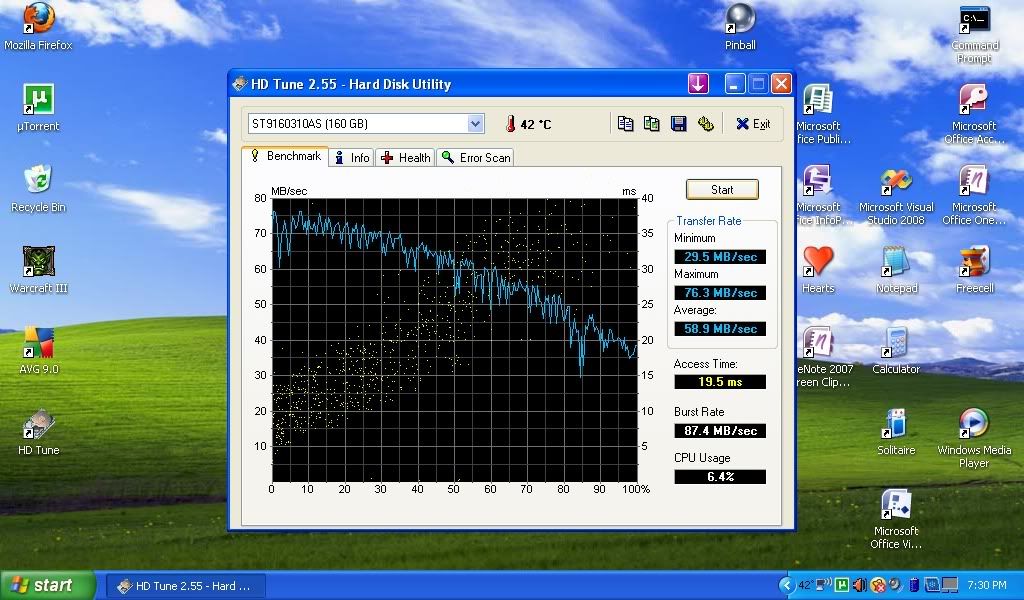
Task: Click the purple down-arrow title bar button
Action: point(698,84)
